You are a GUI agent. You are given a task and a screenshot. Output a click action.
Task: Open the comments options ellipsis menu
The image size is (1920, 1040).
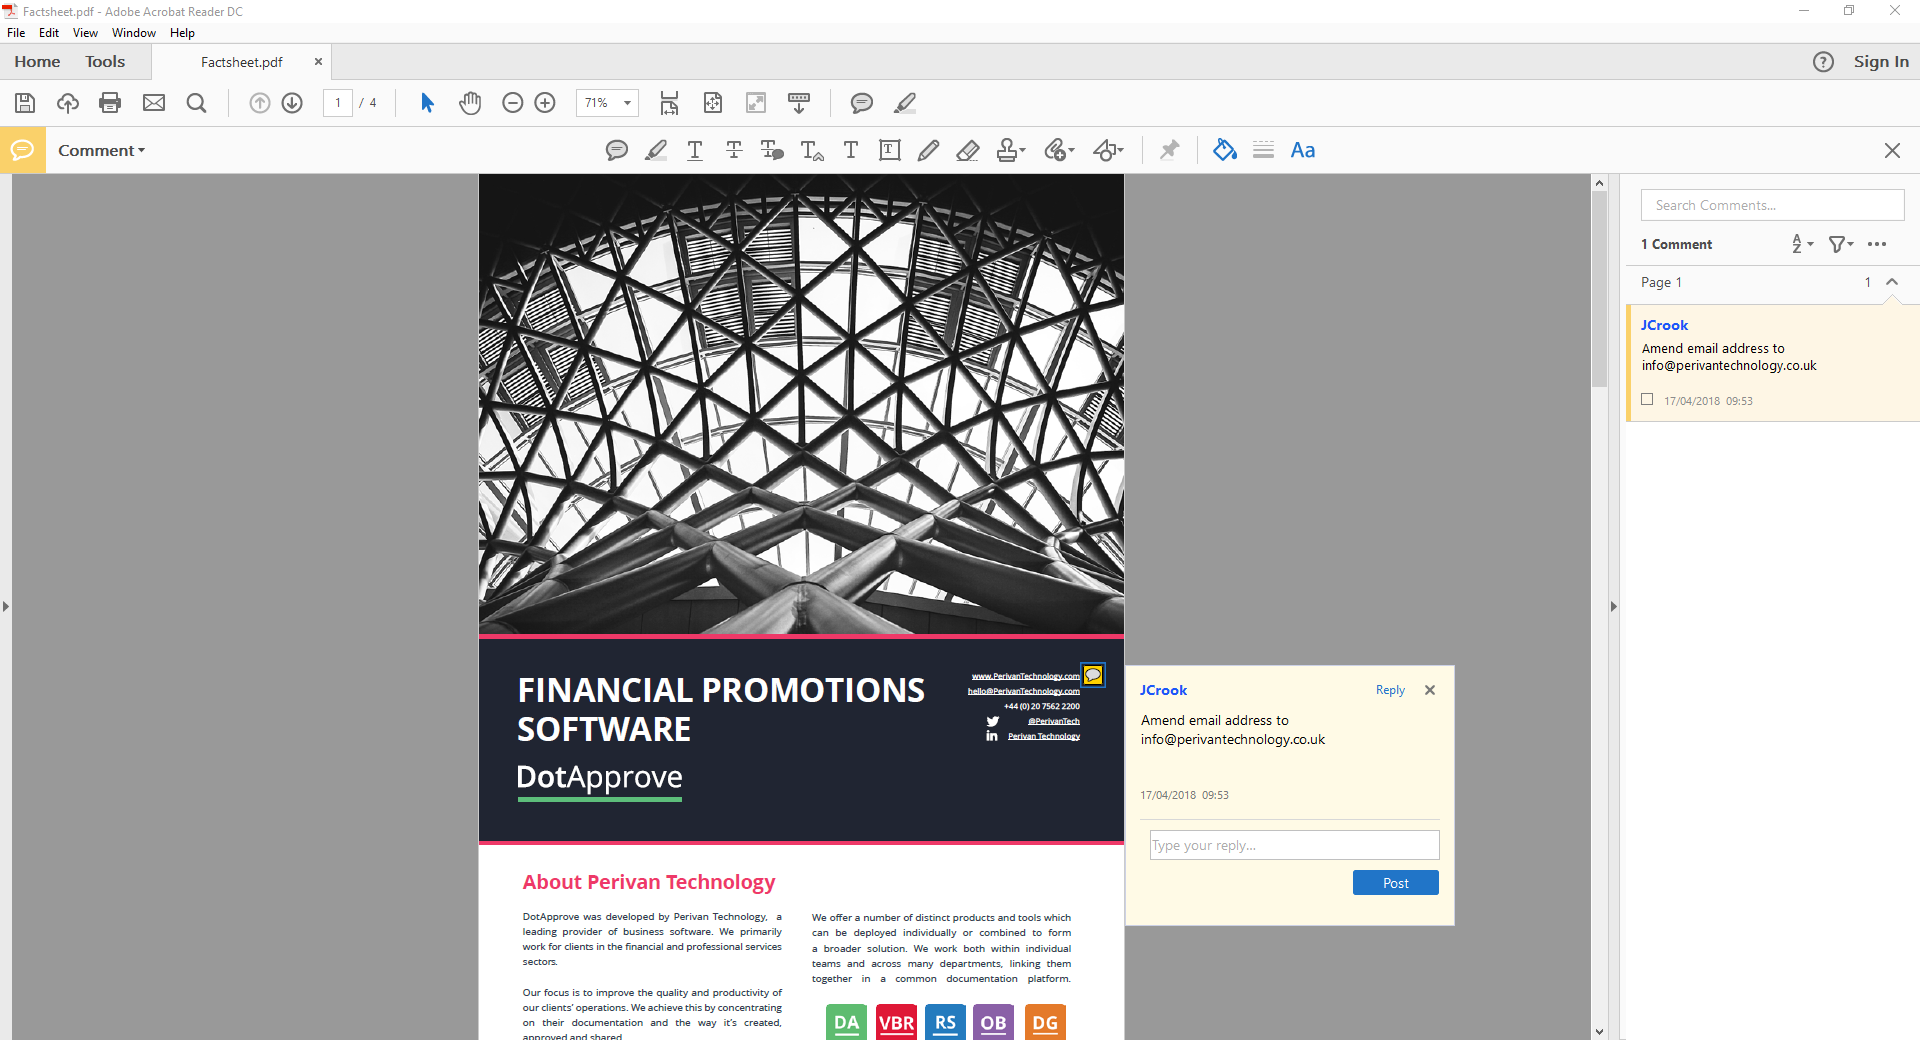pos(1877,244)
